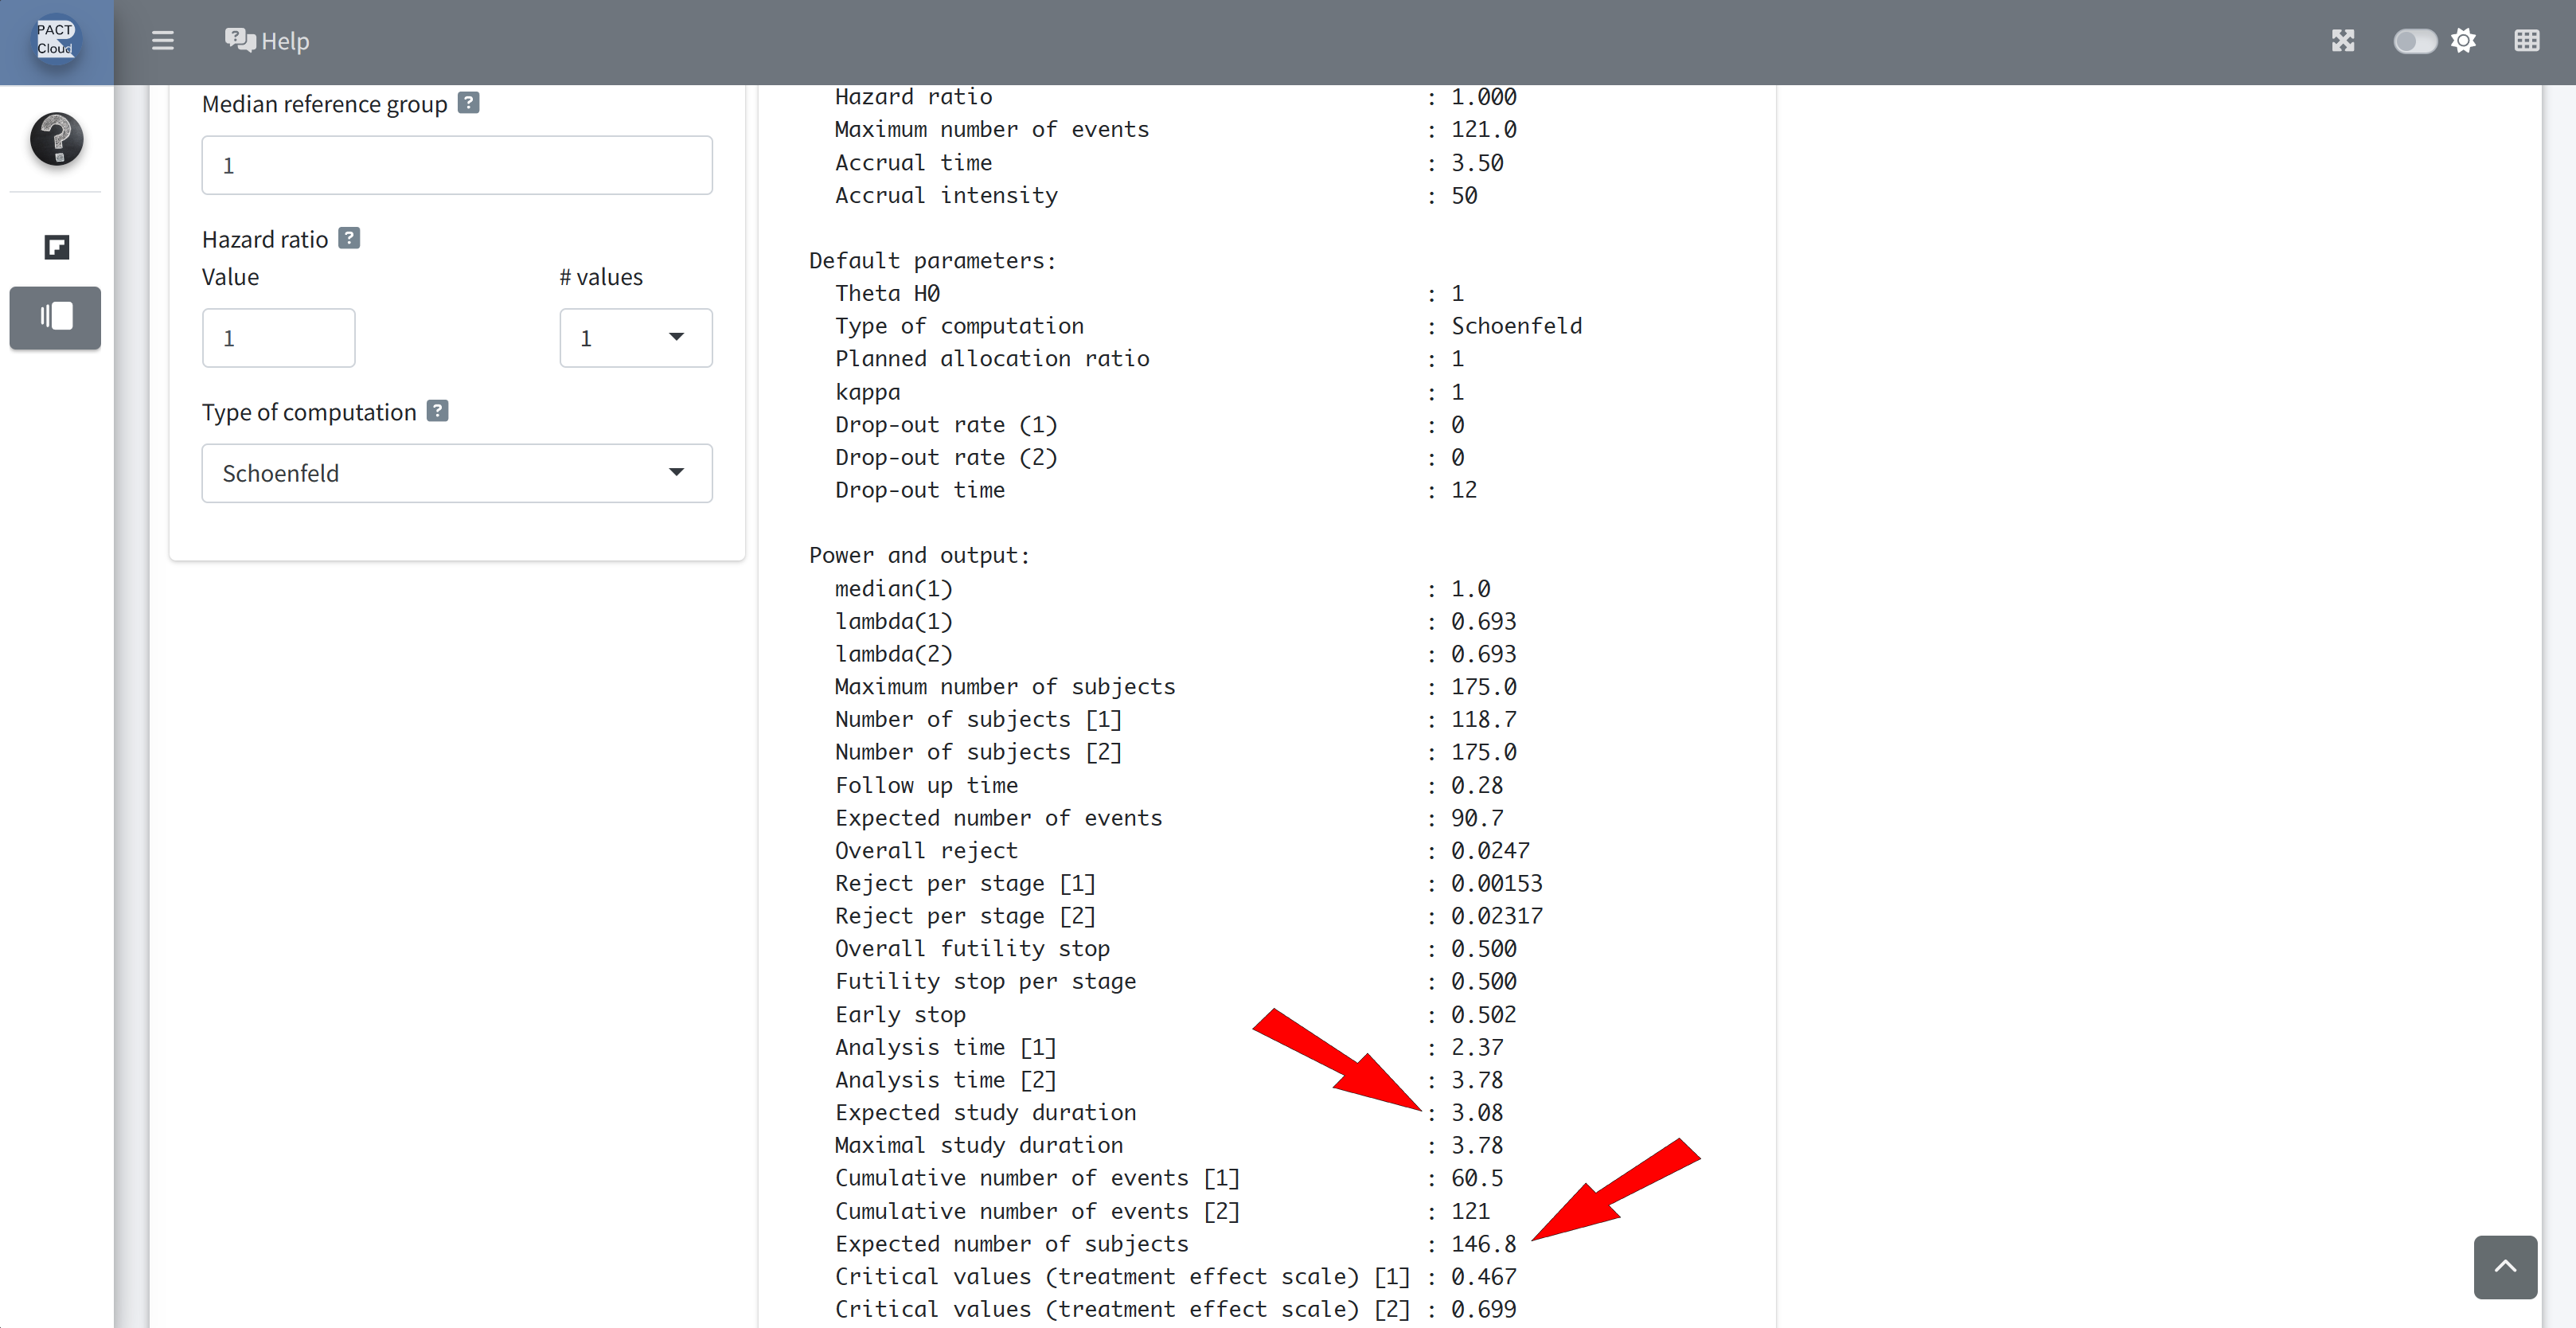Viewport: 2576px width, 1328px height.
Task: Open the Schoenfeld computation type dropdown
Action: 456,473
